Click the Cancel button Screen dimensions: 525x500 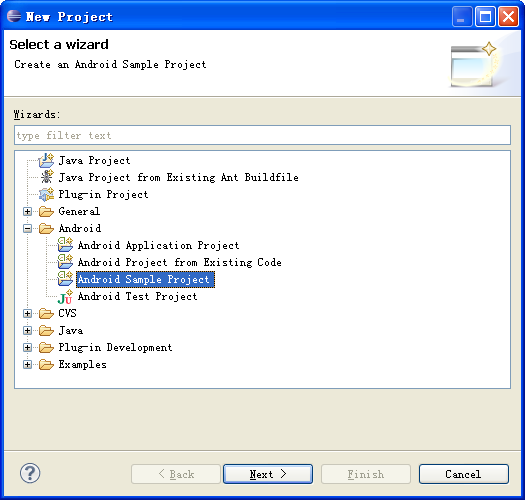pyautogui.click(x=464, y=474)
